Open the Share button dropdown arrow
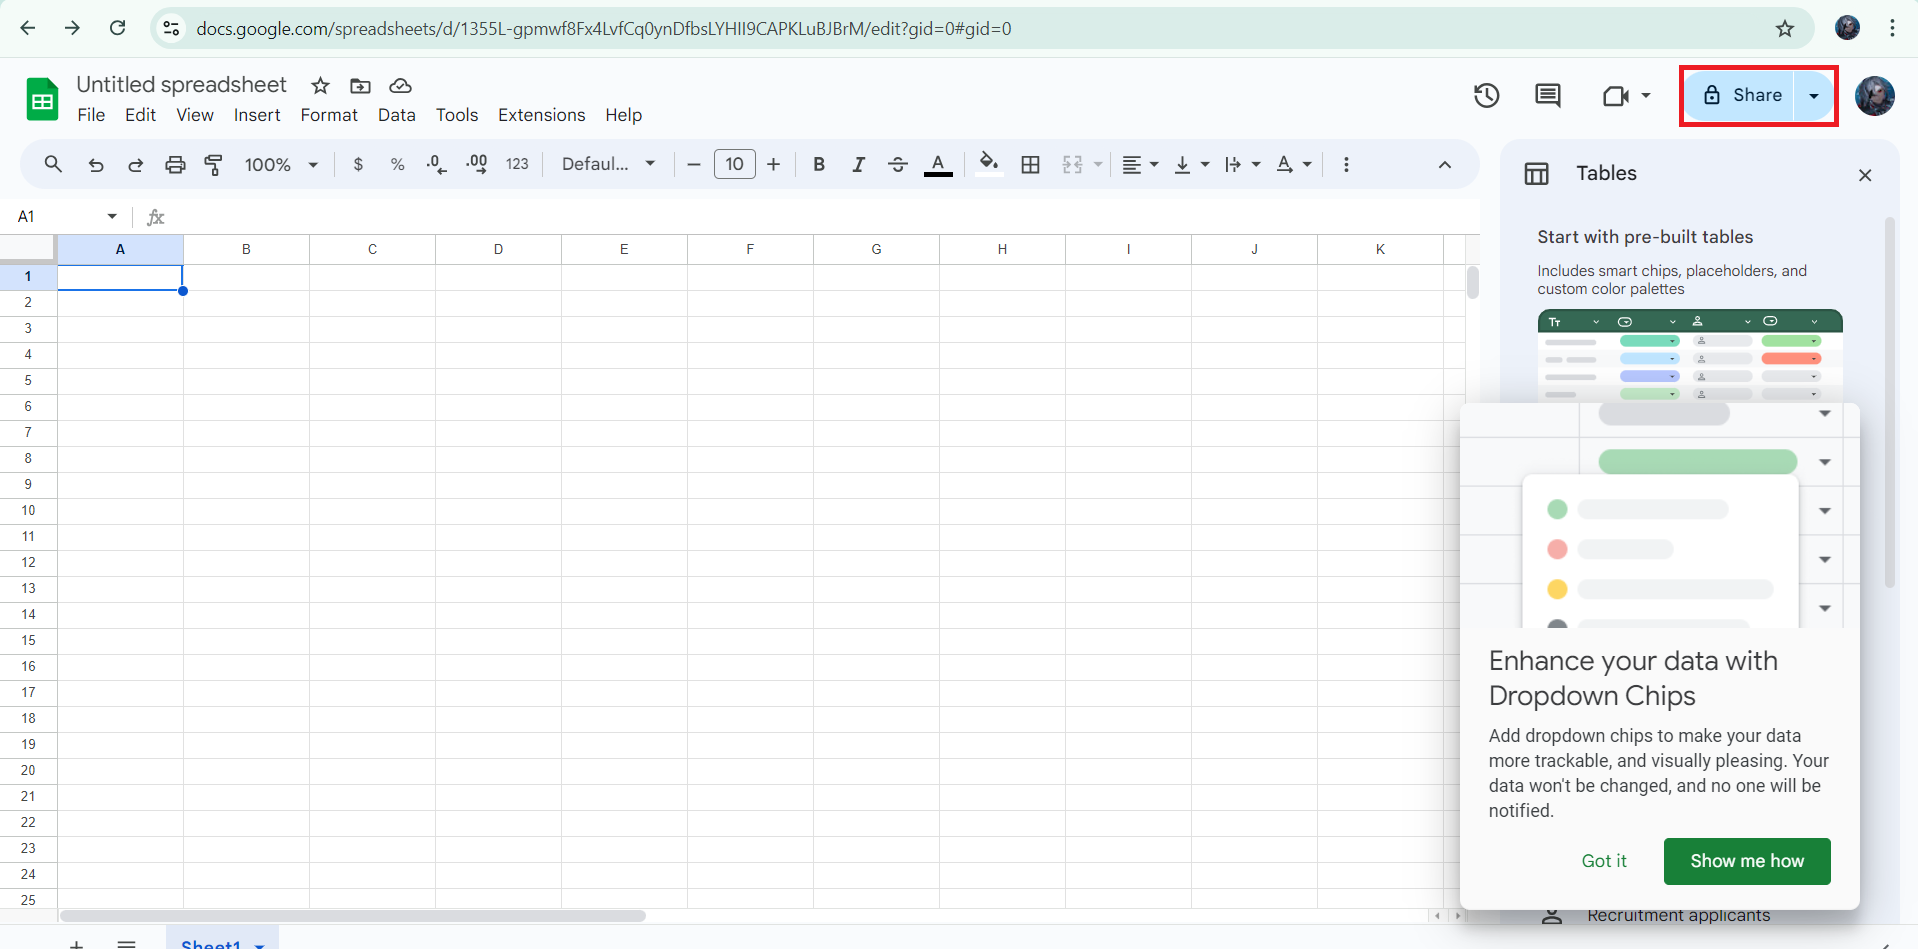This screenshot has height=949, width=1918. click(1814, 96)
